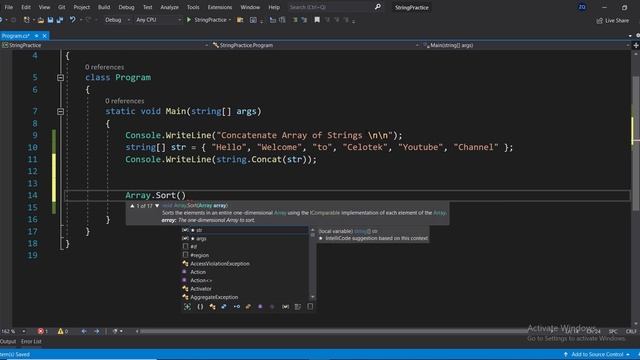Image resolution: width=640 pixels, height=360 pixels.
Task: Toggle the classes IntelliSense filter
Action: pyautogui.click(x=212, y=307)
